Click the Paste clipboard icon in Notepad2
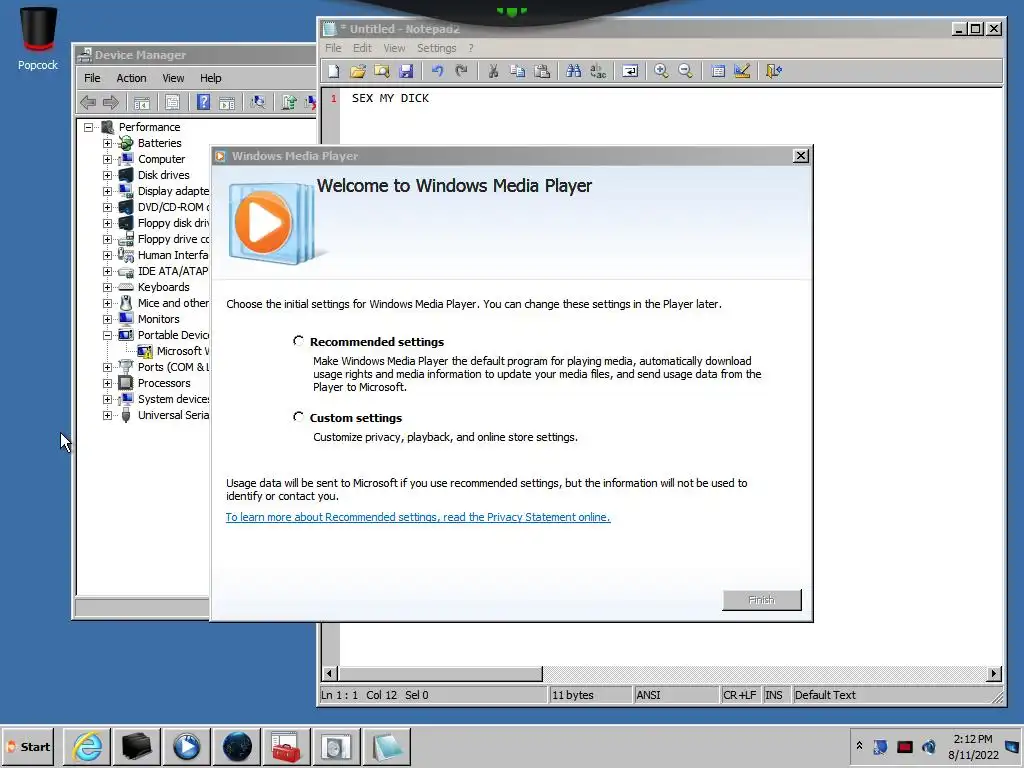Image resolution: width=1024 pixels, height=768 pixels. tap(541, 71)
